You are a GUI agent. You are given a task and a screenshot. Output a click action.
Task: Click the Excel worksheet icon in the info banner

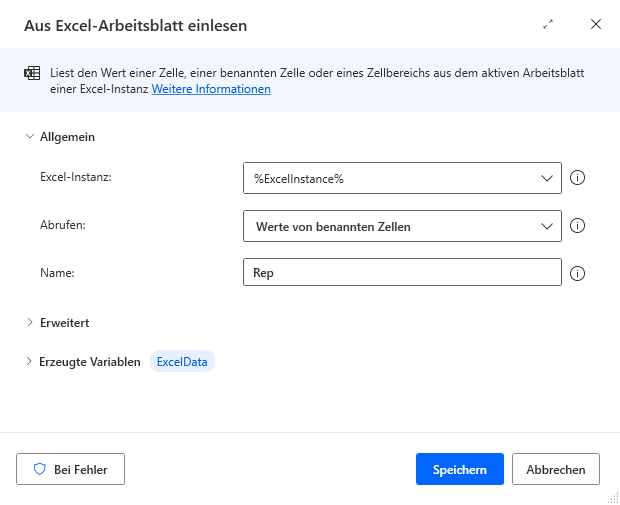[x=32, y=73]
